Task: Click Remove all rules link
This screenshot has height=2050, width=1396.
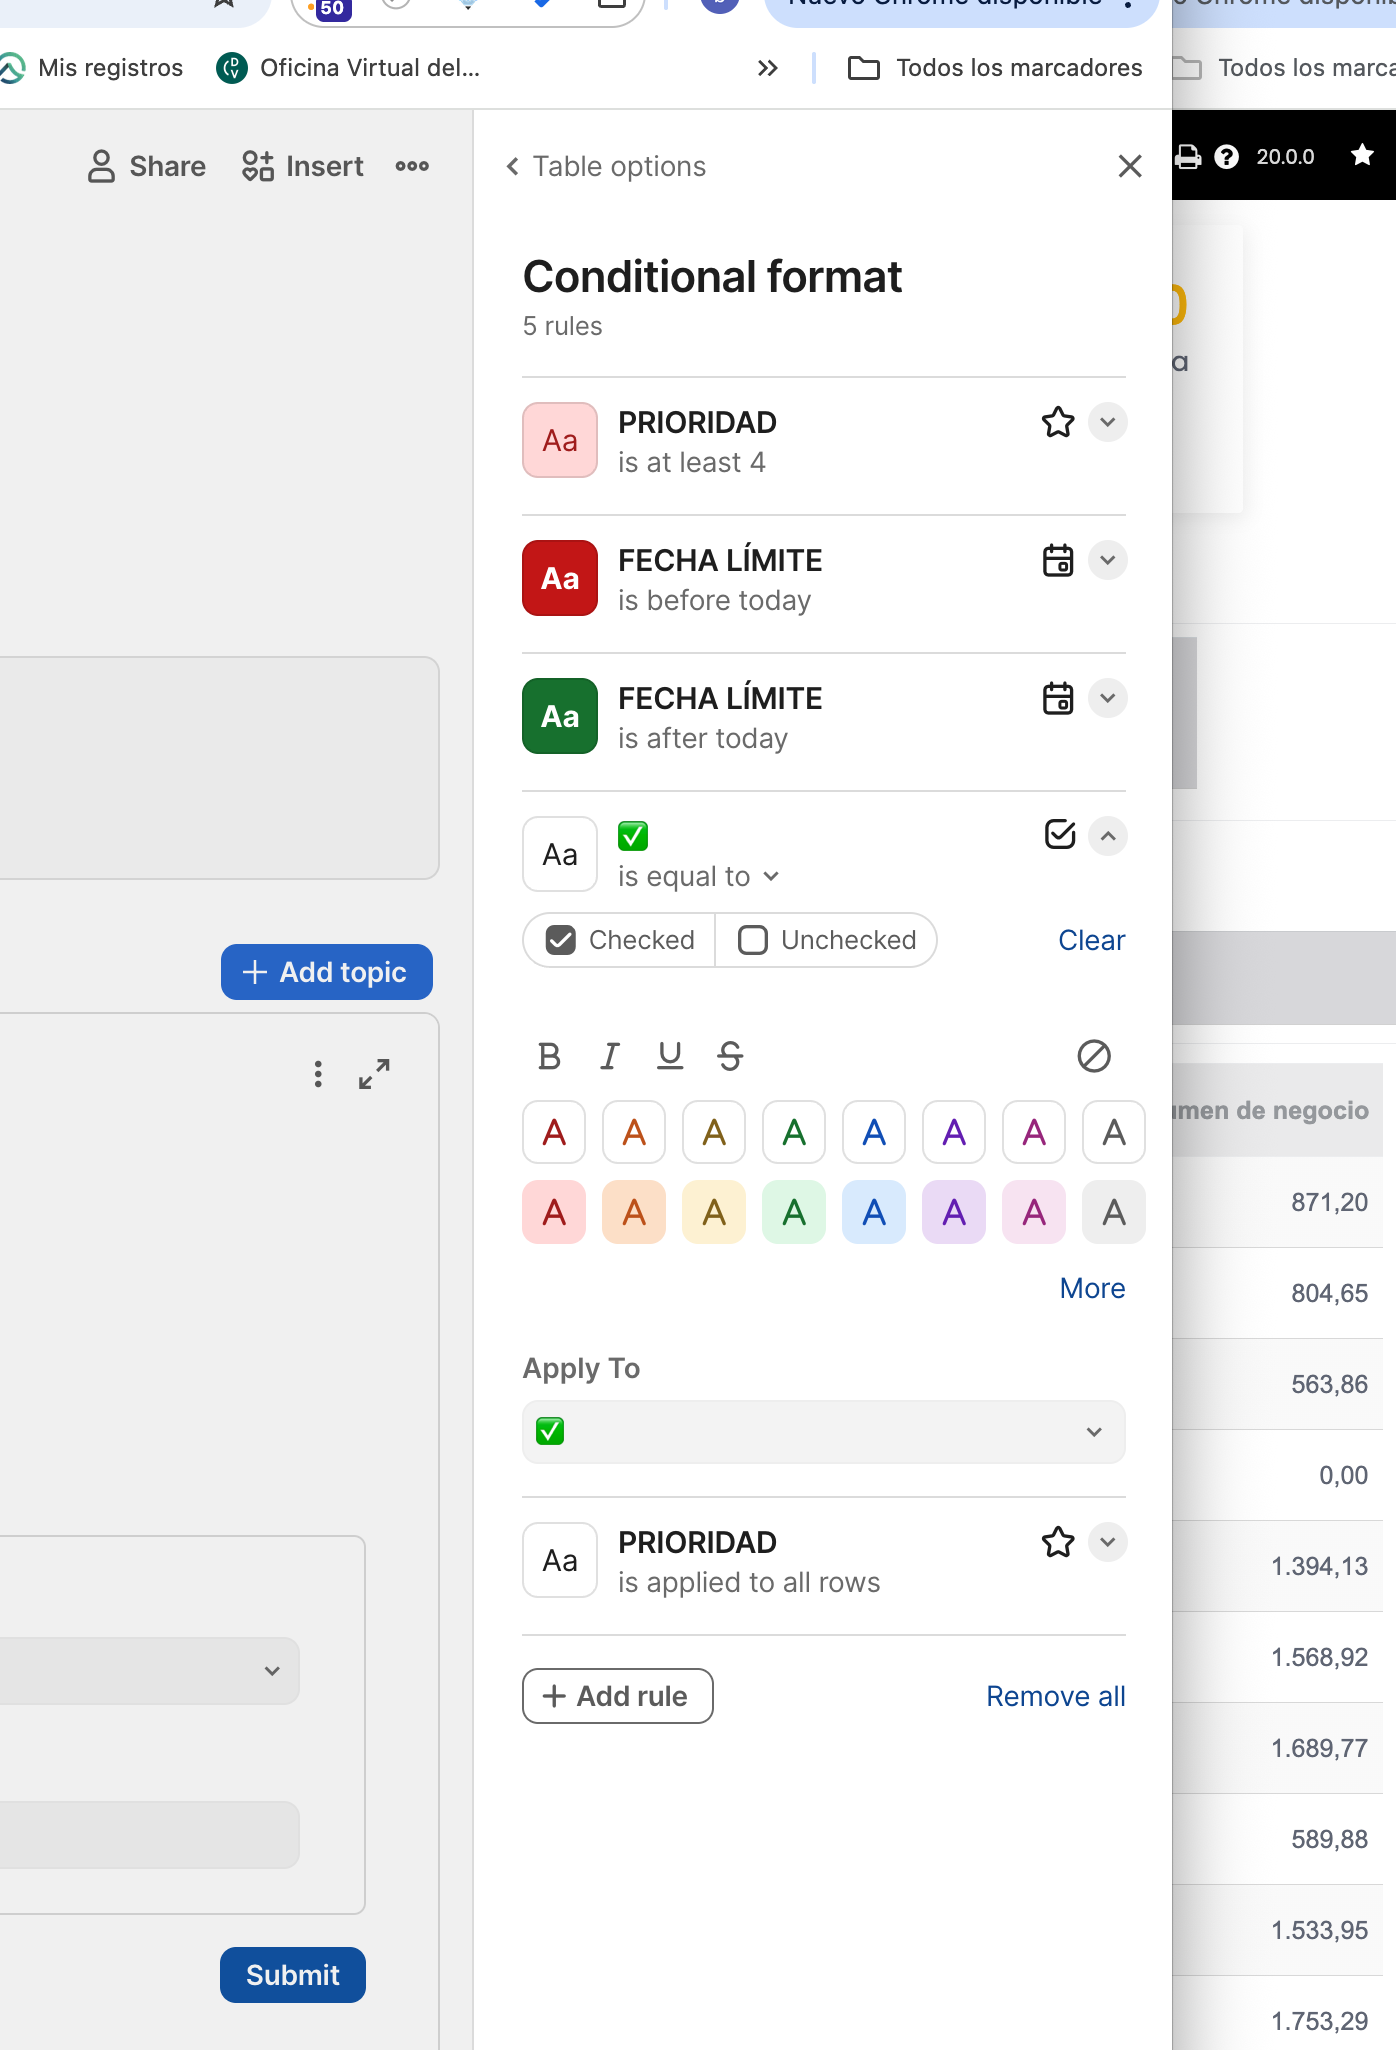Action: 1056,1696
